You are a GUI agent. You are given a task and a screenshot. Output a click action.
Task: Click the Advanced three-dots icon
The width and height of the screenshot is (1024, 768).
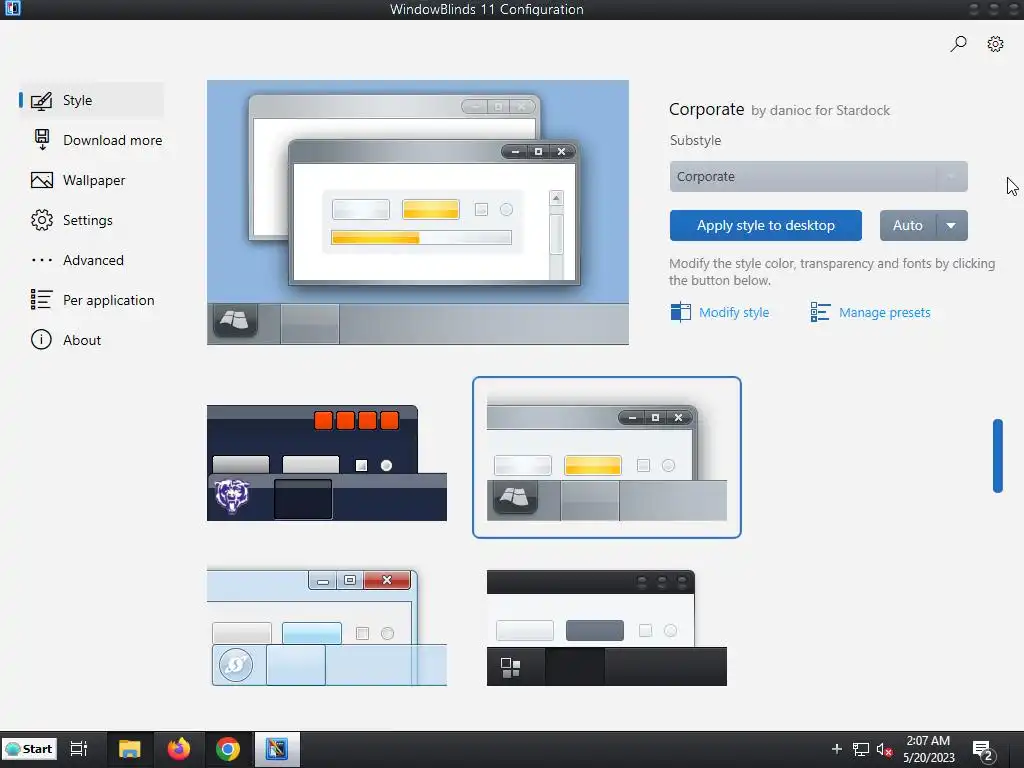pyautogui.click(x=42, y=260)
